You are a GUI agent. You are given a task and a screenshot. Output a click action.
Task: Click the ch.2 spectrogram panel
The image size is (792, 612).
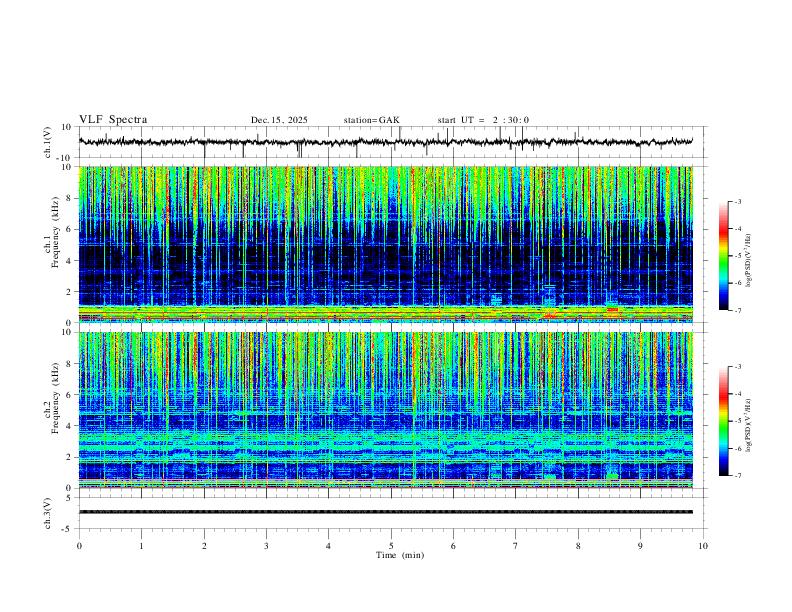386,410
